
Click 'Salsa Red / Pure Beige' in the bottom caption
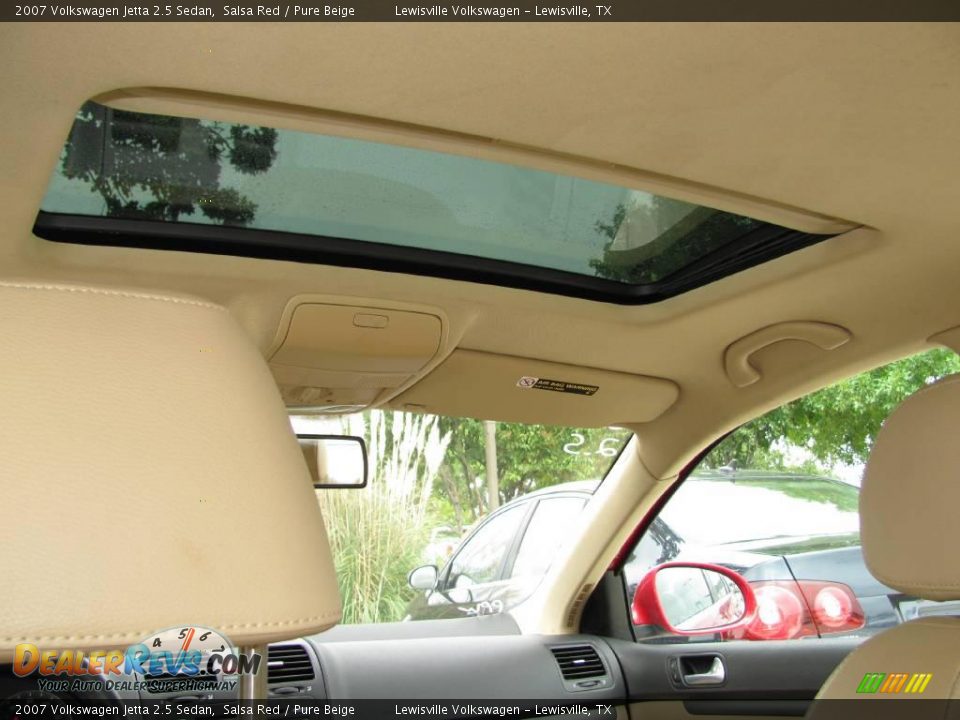(x=288, y=710)
